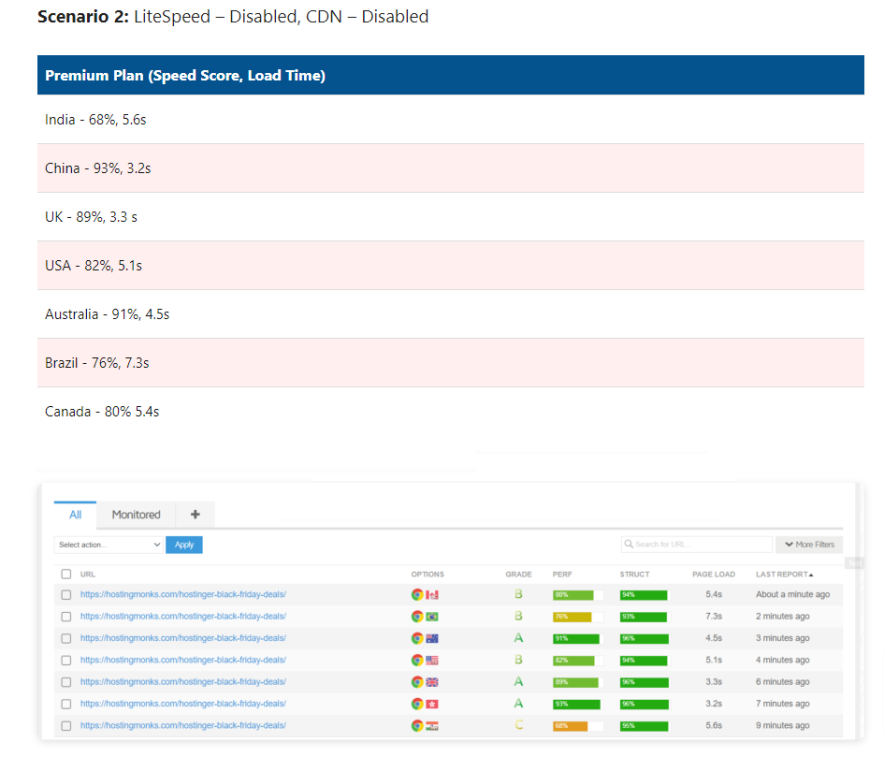Image resolution: width=884 pixels, height=757 pixels.
Task: Expand the More Filters dropdown
Action: tap(810, 544)
